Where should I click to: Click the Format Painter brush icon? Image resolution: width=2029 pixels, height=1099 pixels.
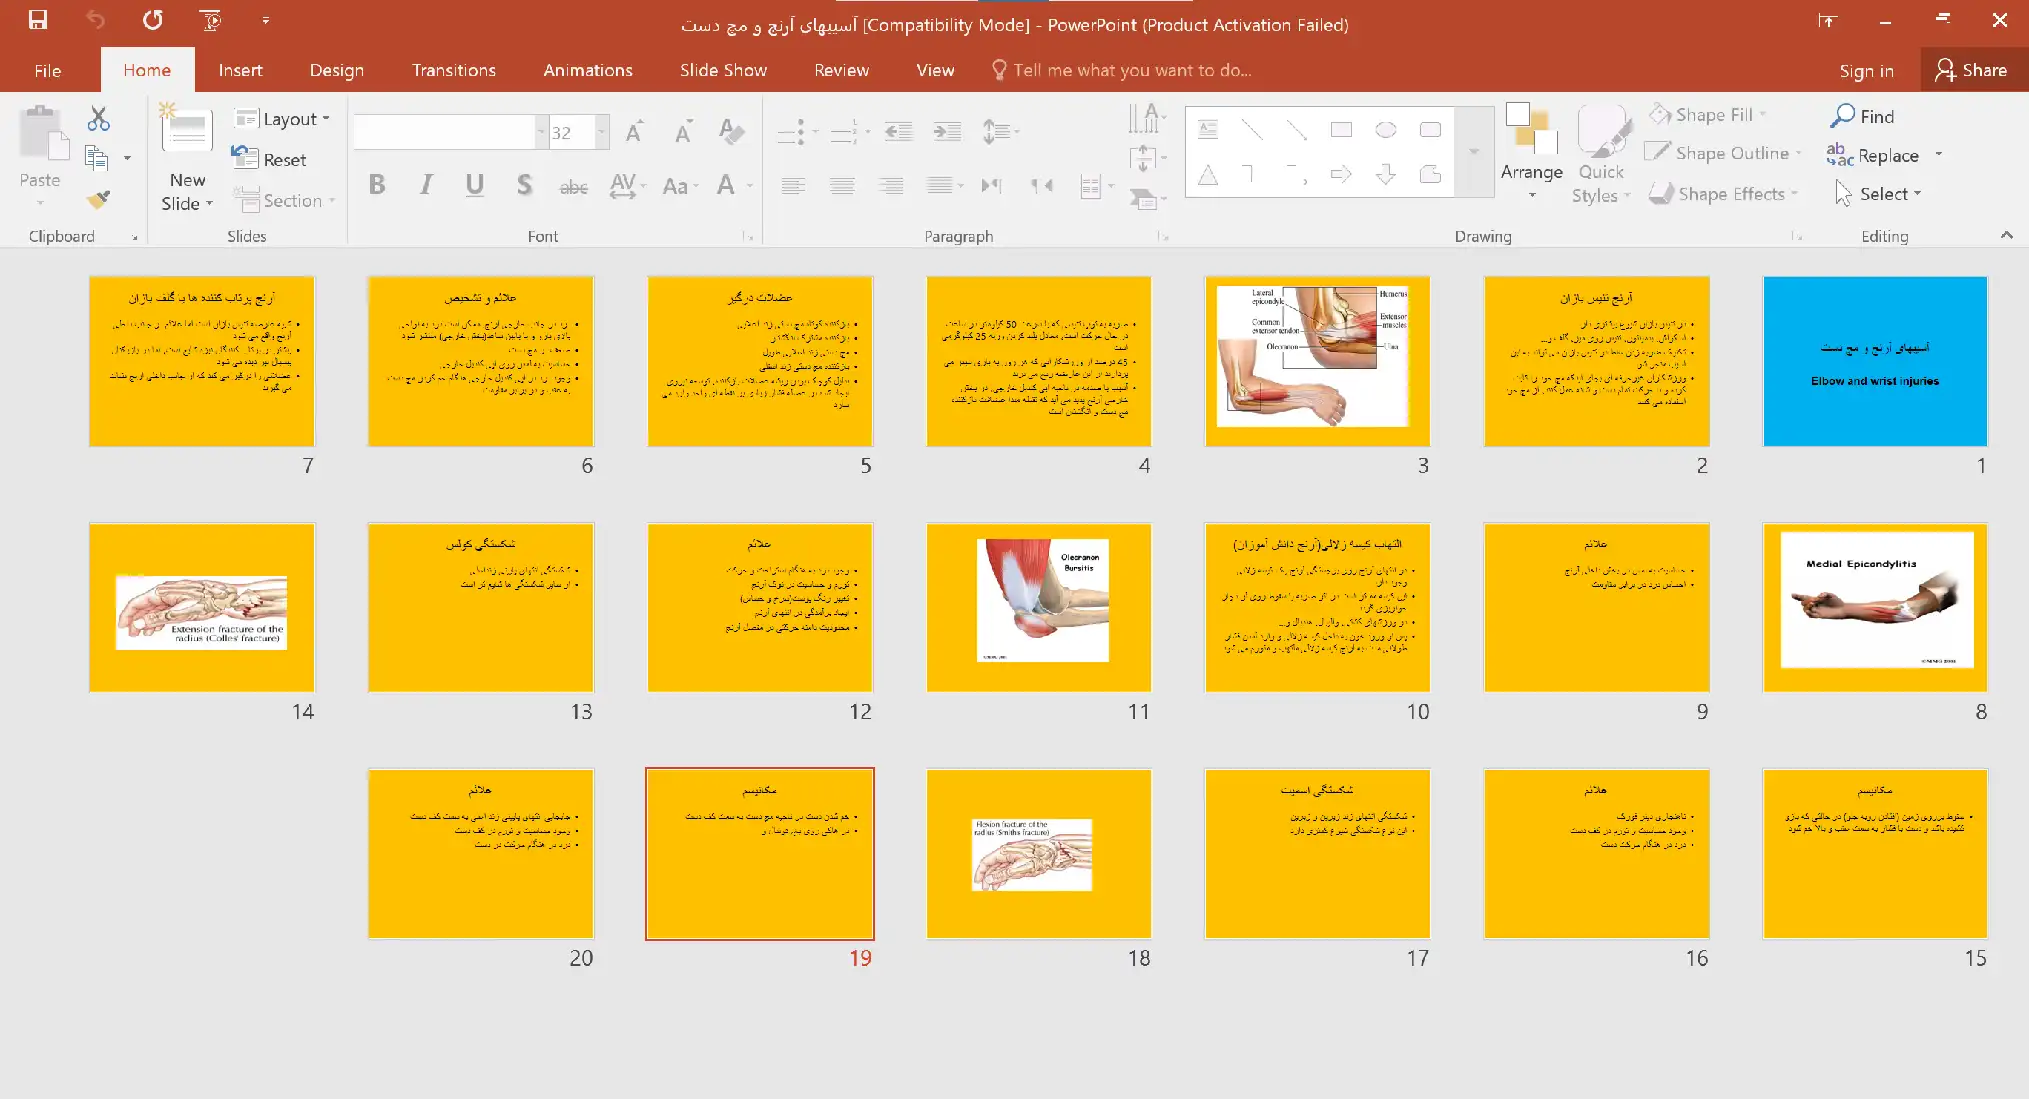click(x=98, y=200)
